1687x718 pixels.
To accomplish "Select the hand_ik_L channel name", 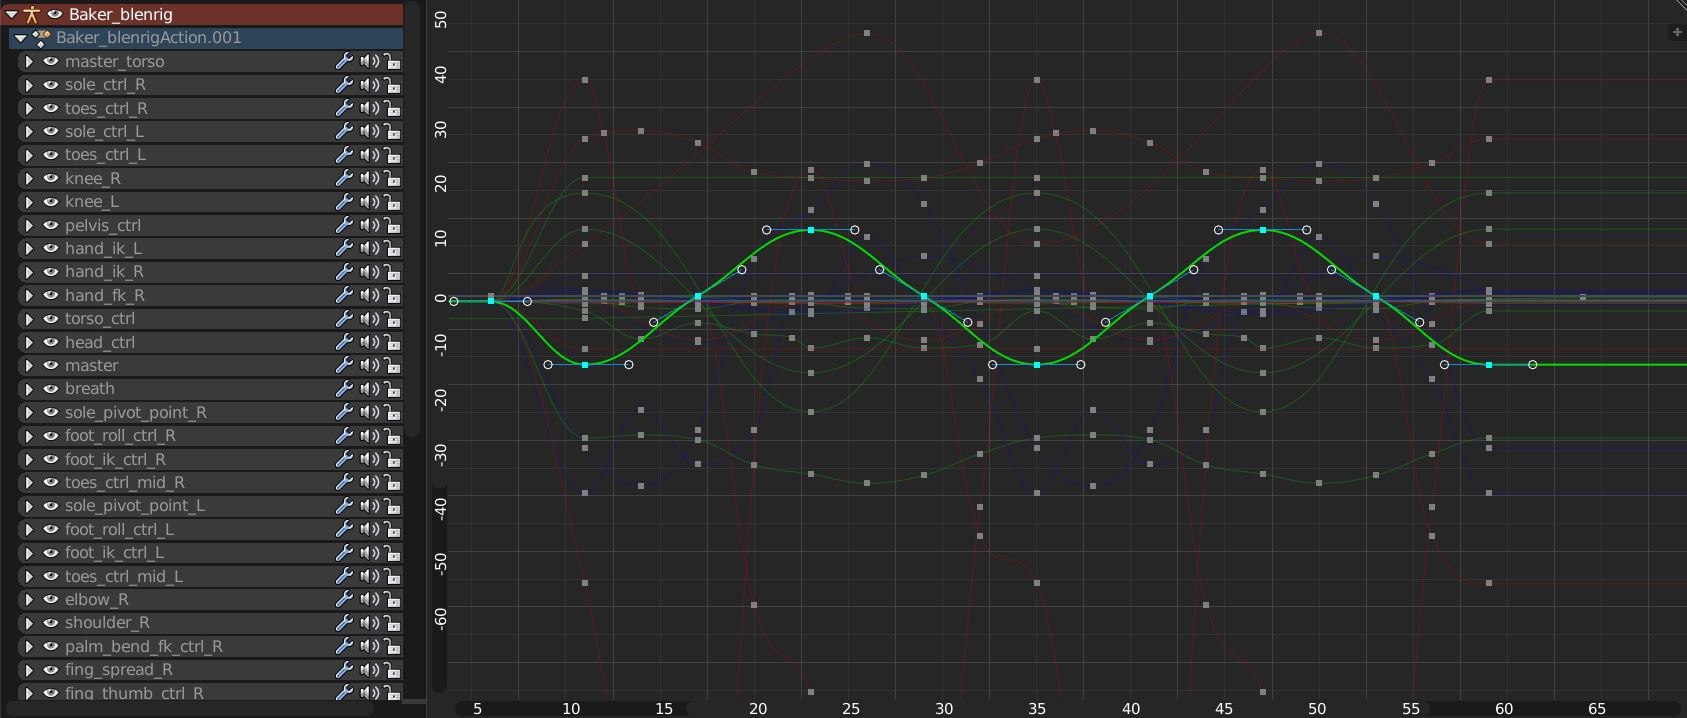I will [103, 248].
